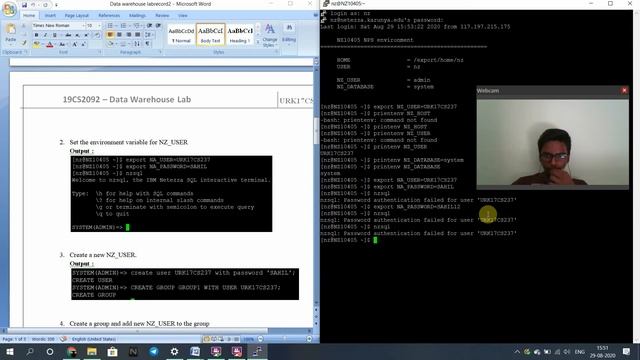Click the Shading paint bucket icon
The image size is (640, 360).
point(110,44)
